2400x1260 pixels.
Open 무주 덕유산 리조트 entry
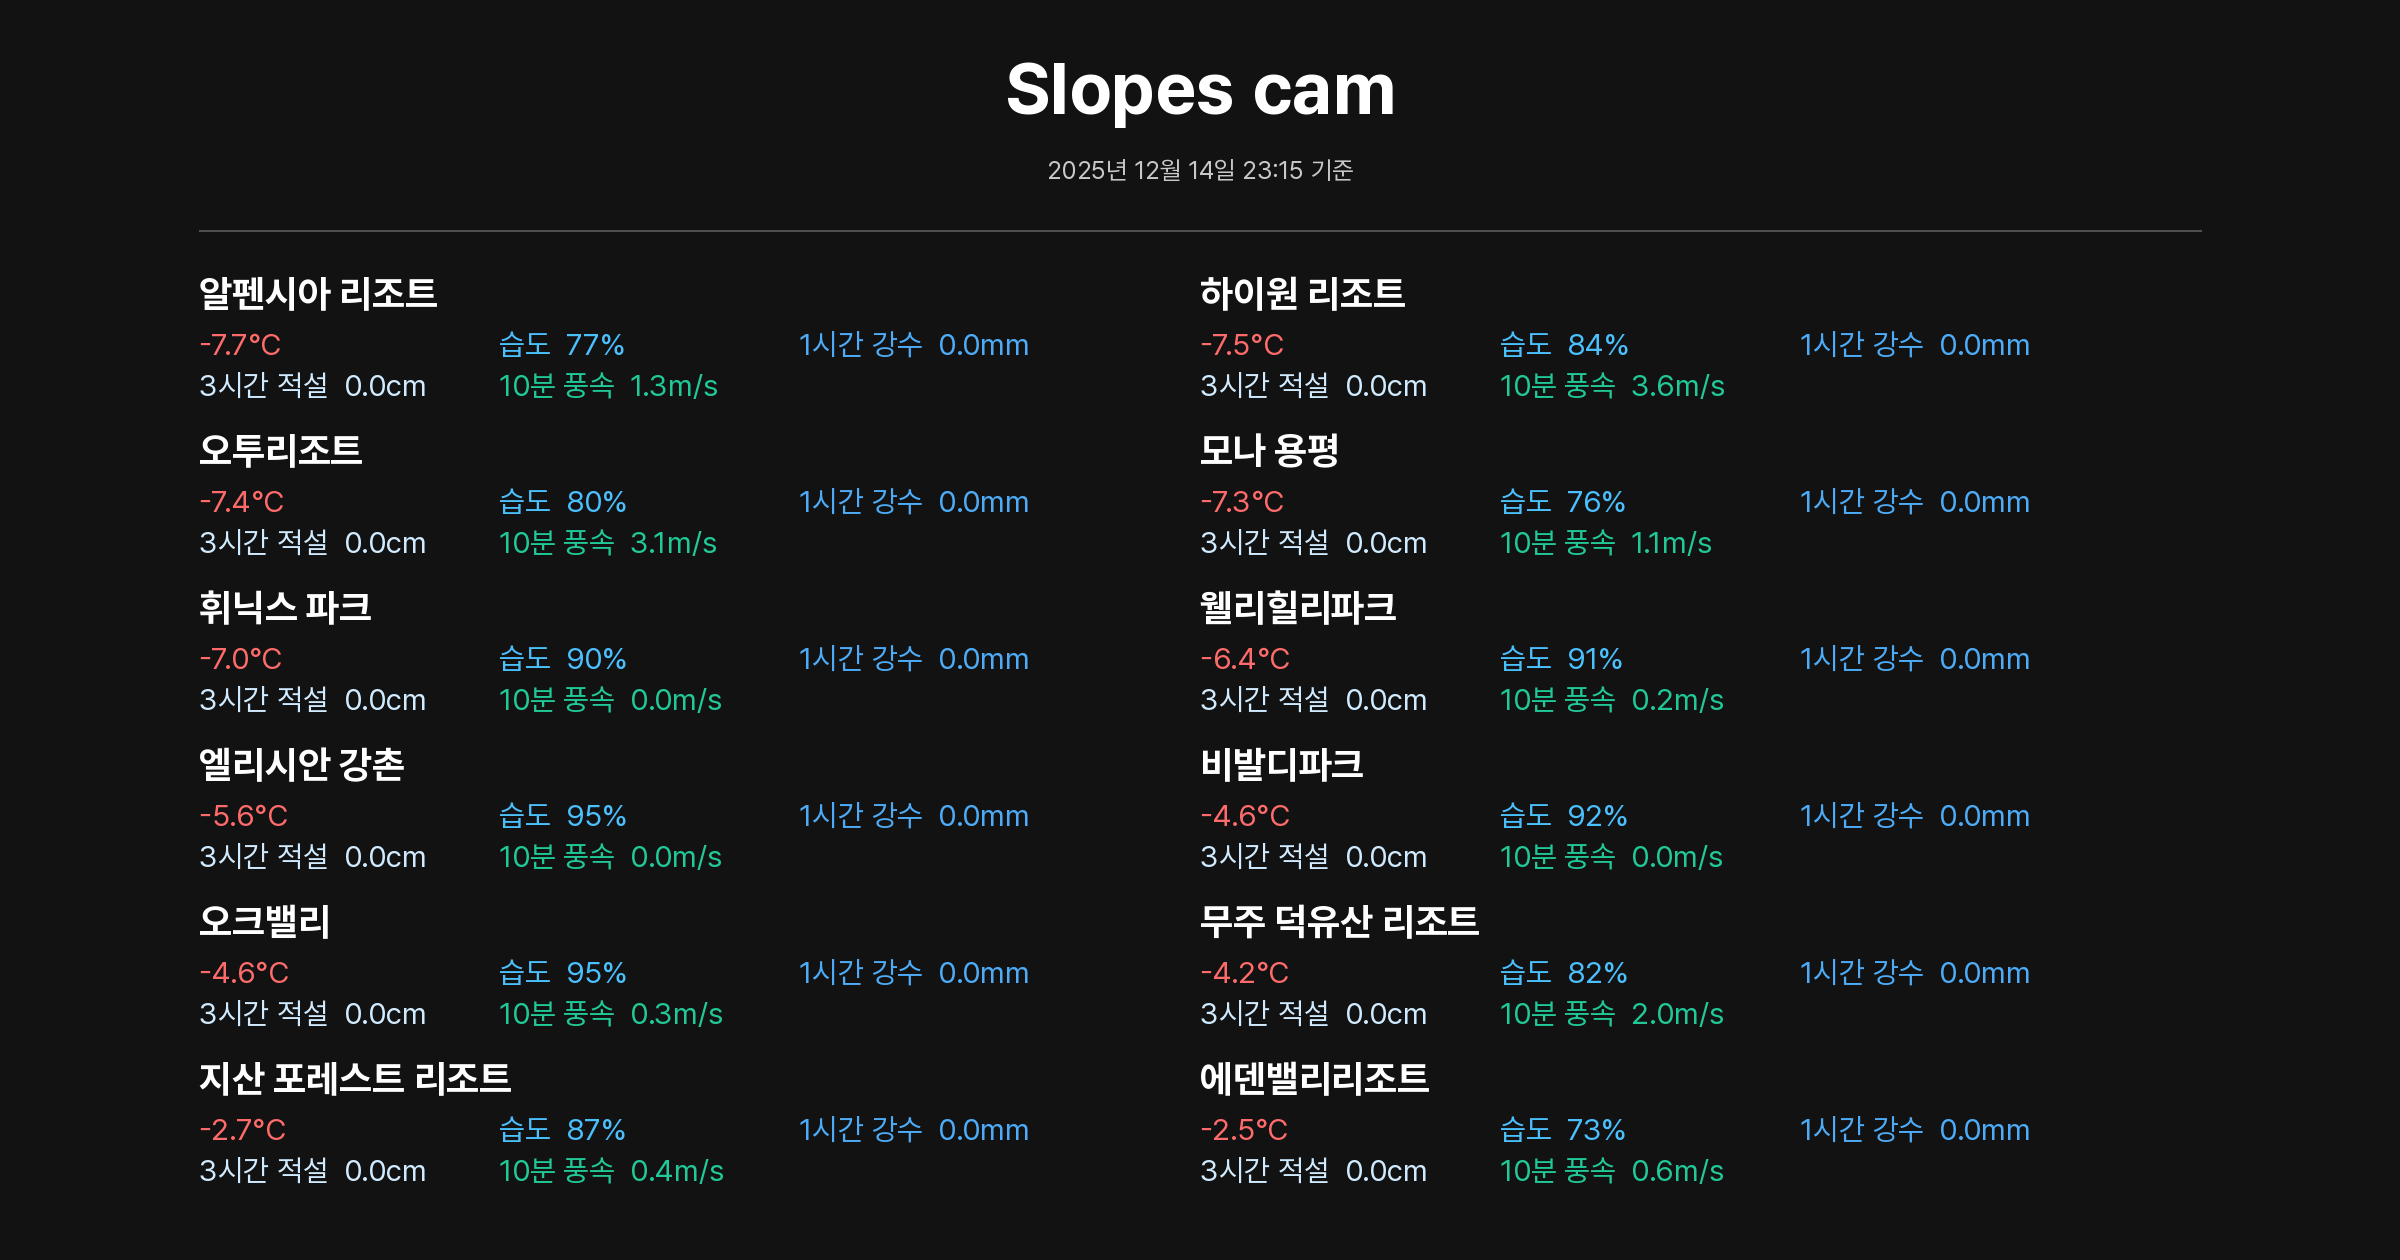[1339, 921]
